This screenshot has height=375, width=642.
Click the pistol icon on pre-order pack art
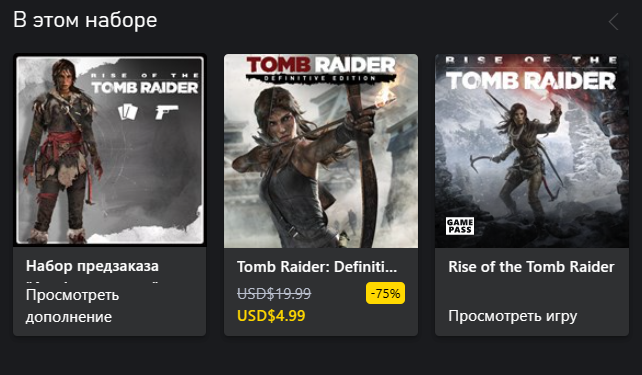pos(167,112)
